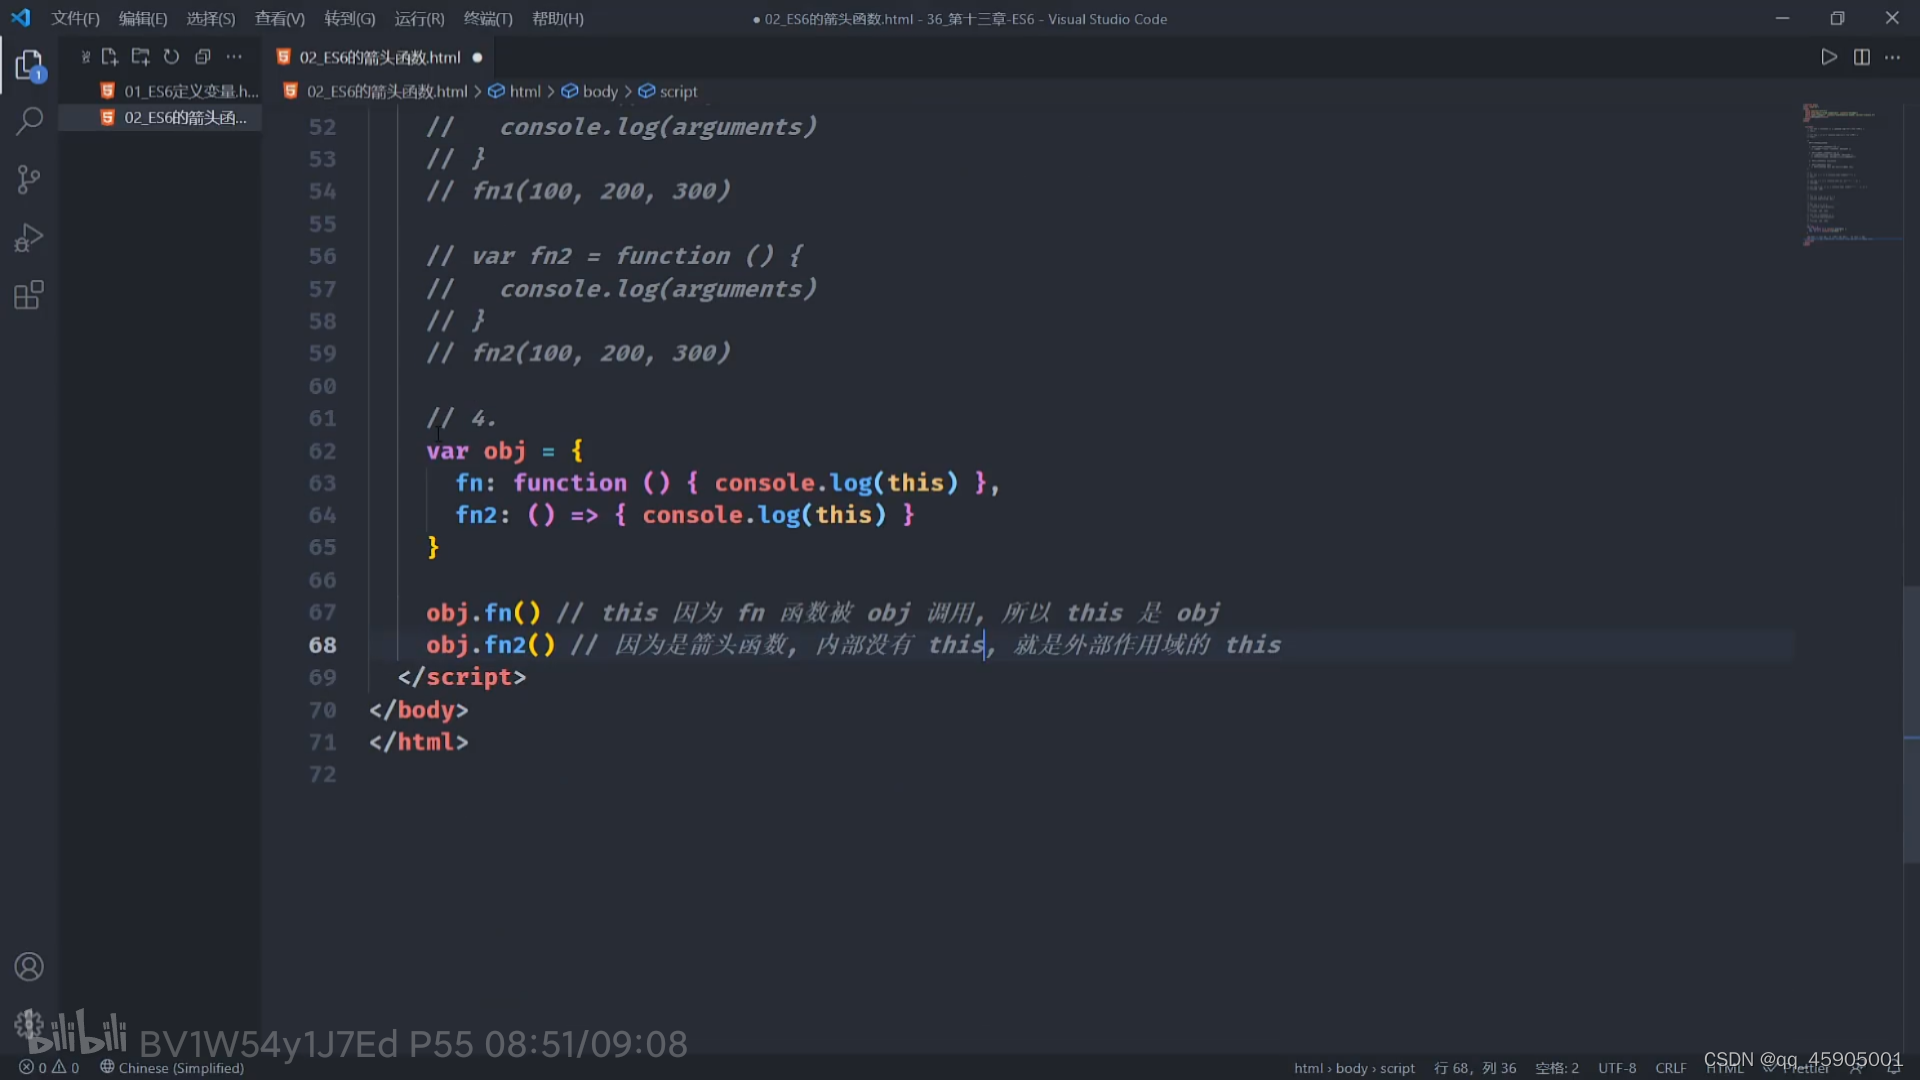Image resolution: width=1920 pixels, height=1080 pixels.
Task: Open the Run and Debug view
Action: coord(29,238)
